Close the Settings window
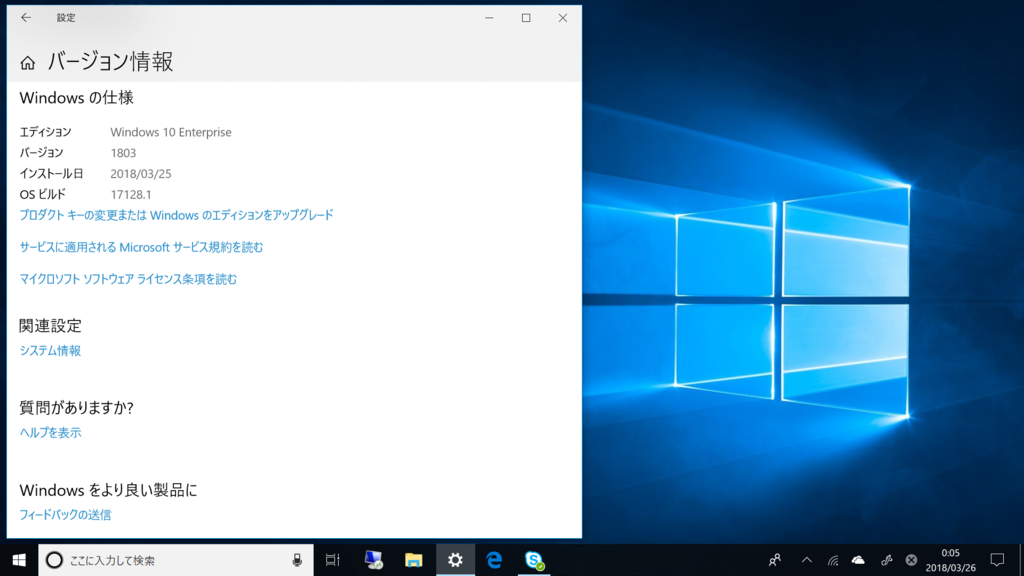The image size is (1024, 576). (563, 18)
